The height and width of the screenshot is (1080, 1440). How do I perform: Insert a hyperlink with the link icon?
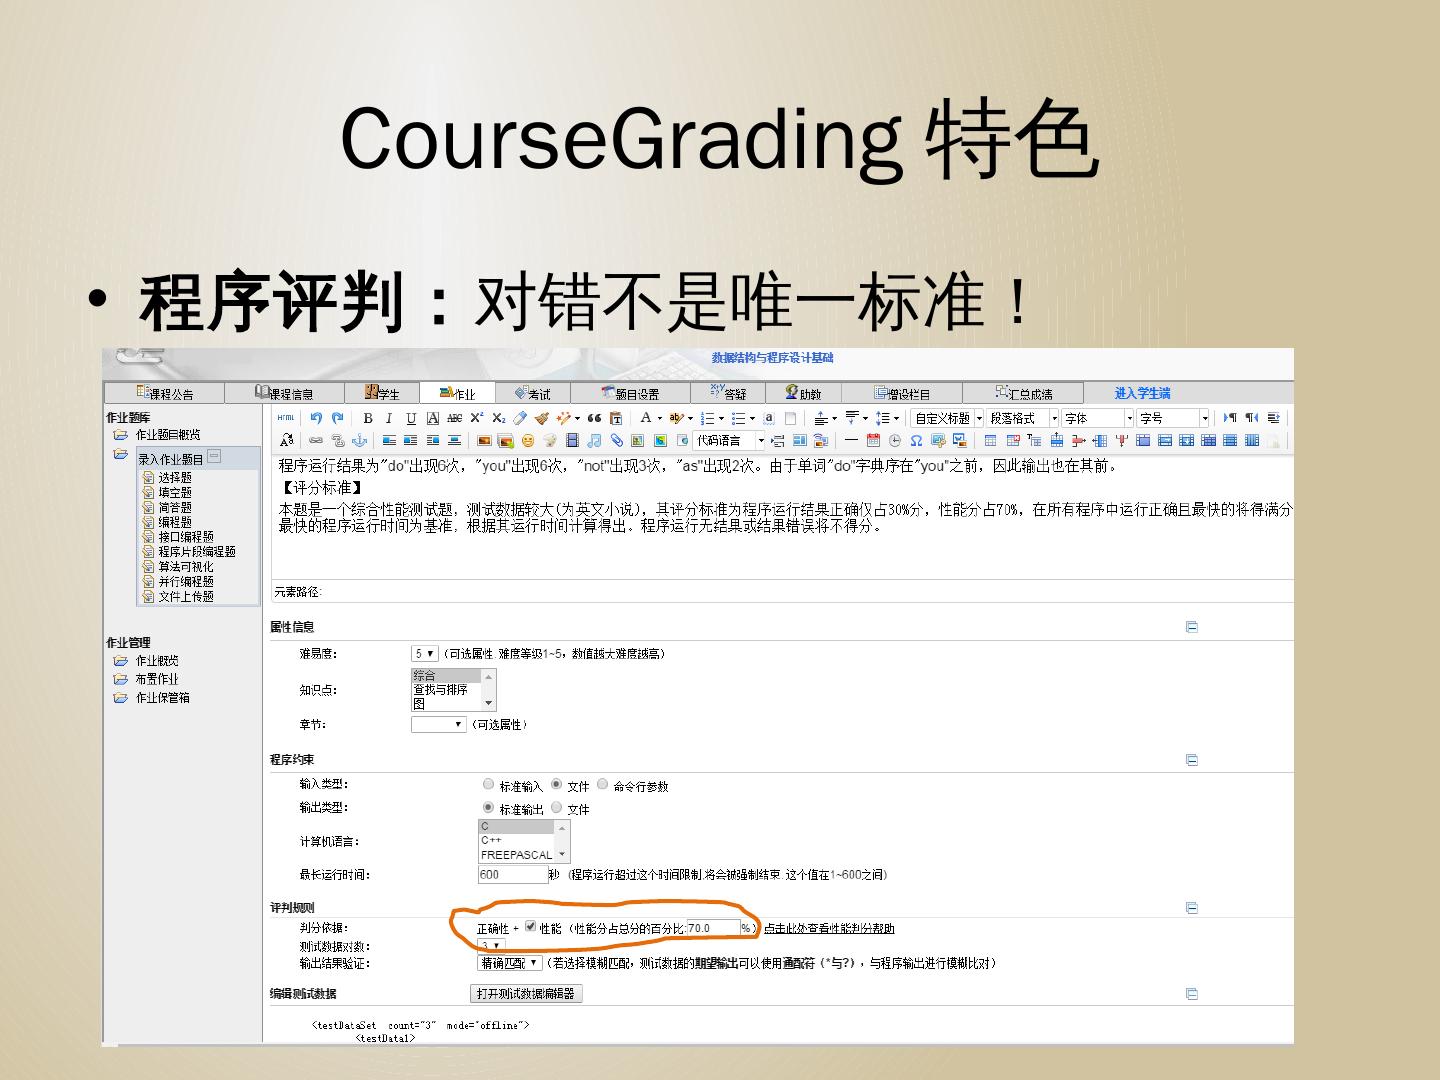pyautogui.click(x=316, y=440)
